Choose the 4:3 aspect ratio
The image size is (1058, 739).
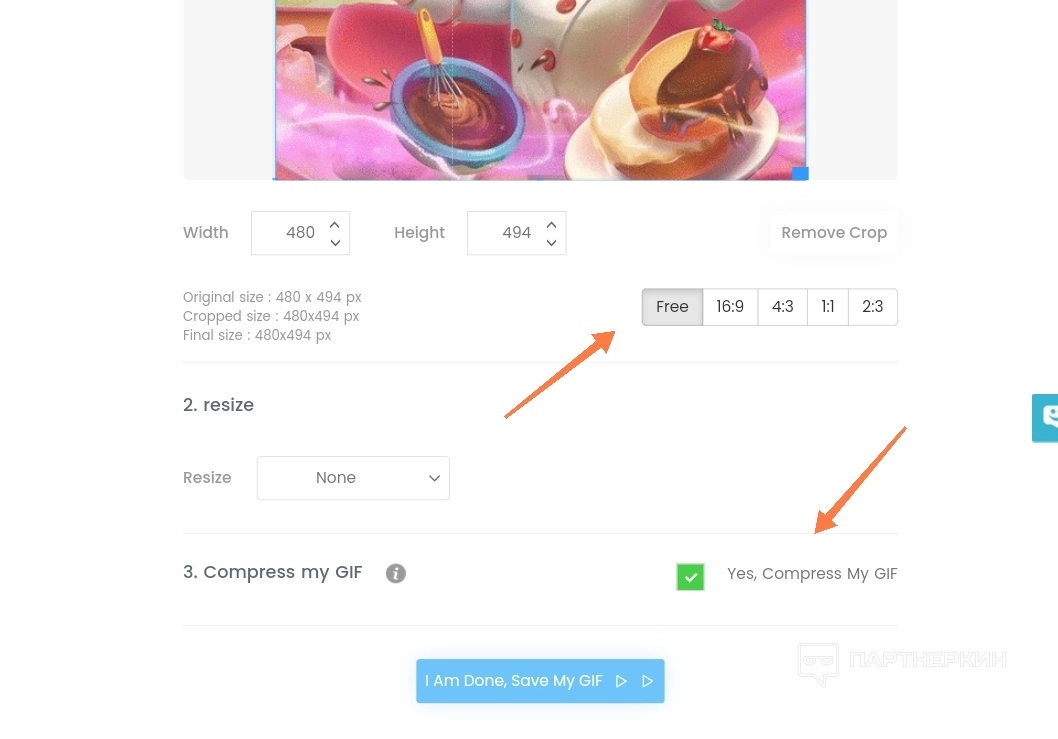783,306
